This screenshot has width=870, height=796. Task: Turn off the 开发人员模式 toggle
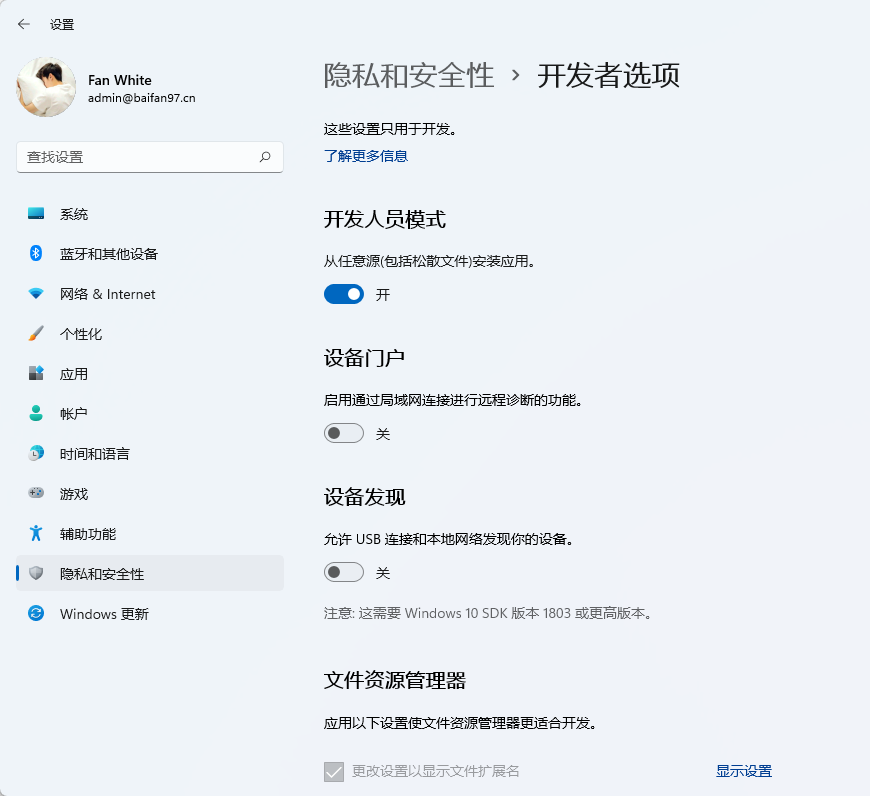point(343,295)
